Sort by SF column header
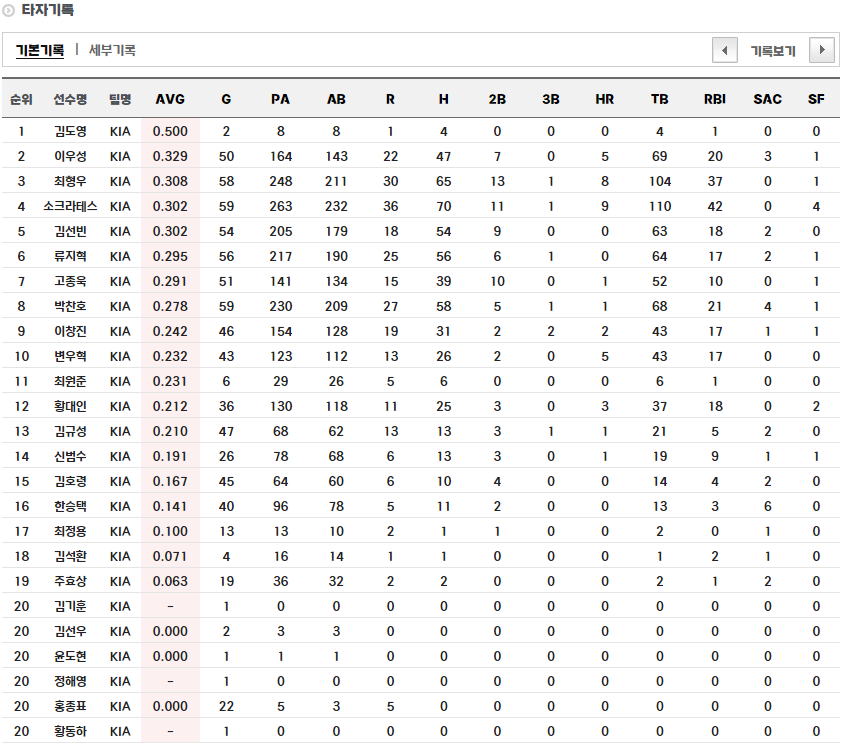Screen dimensions: 845x747 pyautogui.click(x=816, y=99)
